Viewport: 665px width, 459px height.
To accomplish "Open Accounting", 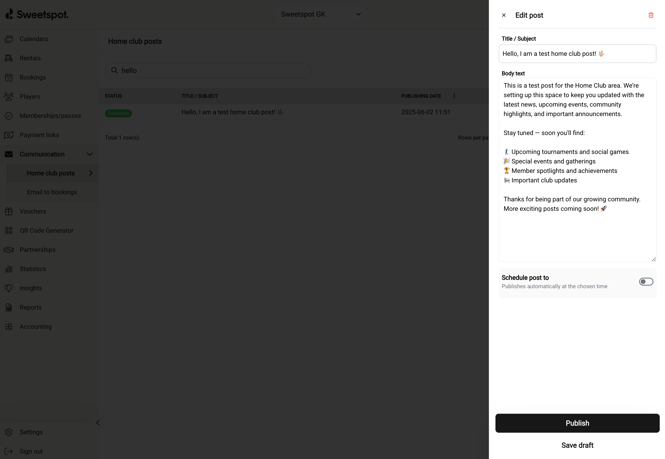I will [36, 327].
